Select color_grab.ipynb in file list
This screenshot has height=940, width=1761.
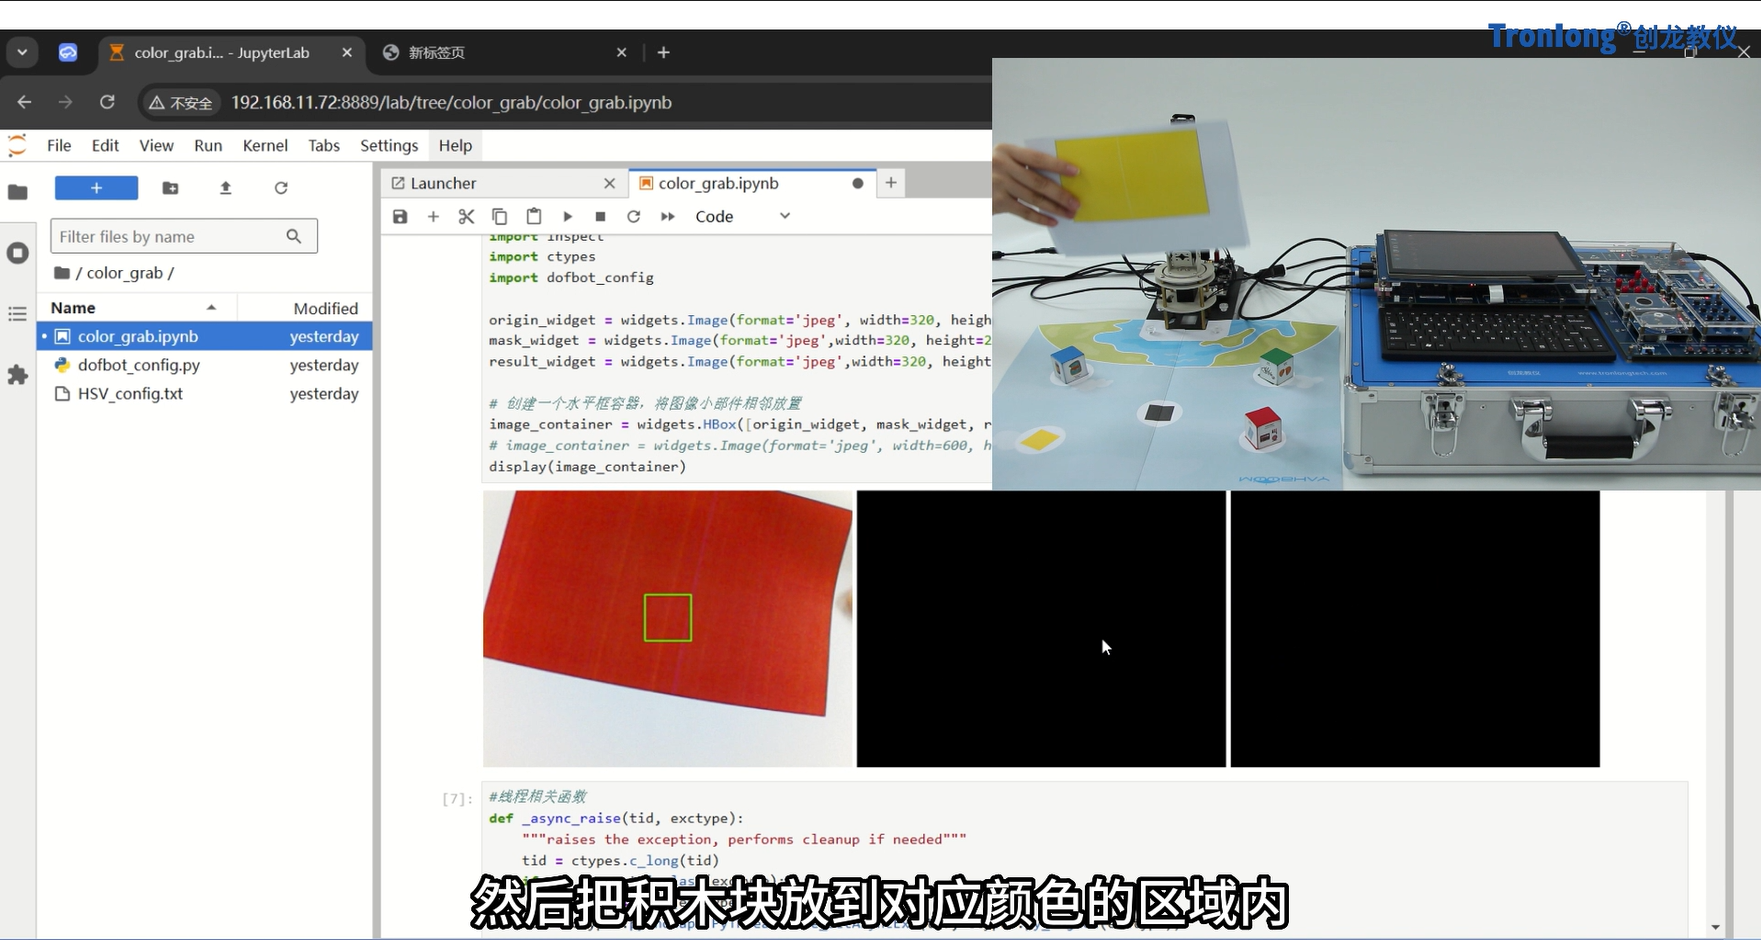pyautogui.click(x=205, y=336)
